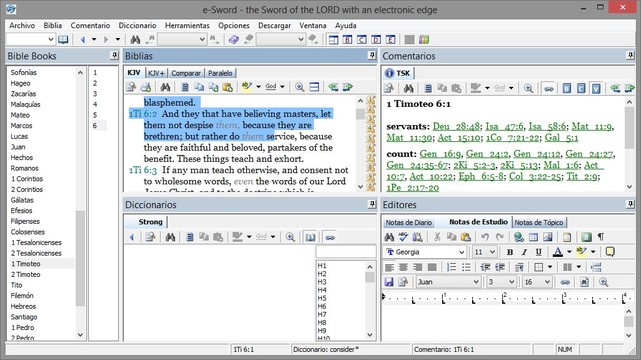Click the open book icon beside the reference box
Image resolution: width=641 pixels, height=360 pixels.
tap(63, 40)
